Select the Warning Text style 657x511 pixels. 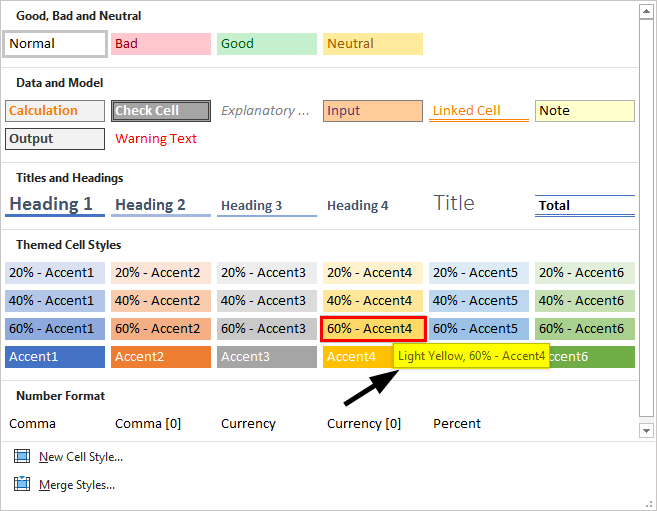[x=161, y=139]
